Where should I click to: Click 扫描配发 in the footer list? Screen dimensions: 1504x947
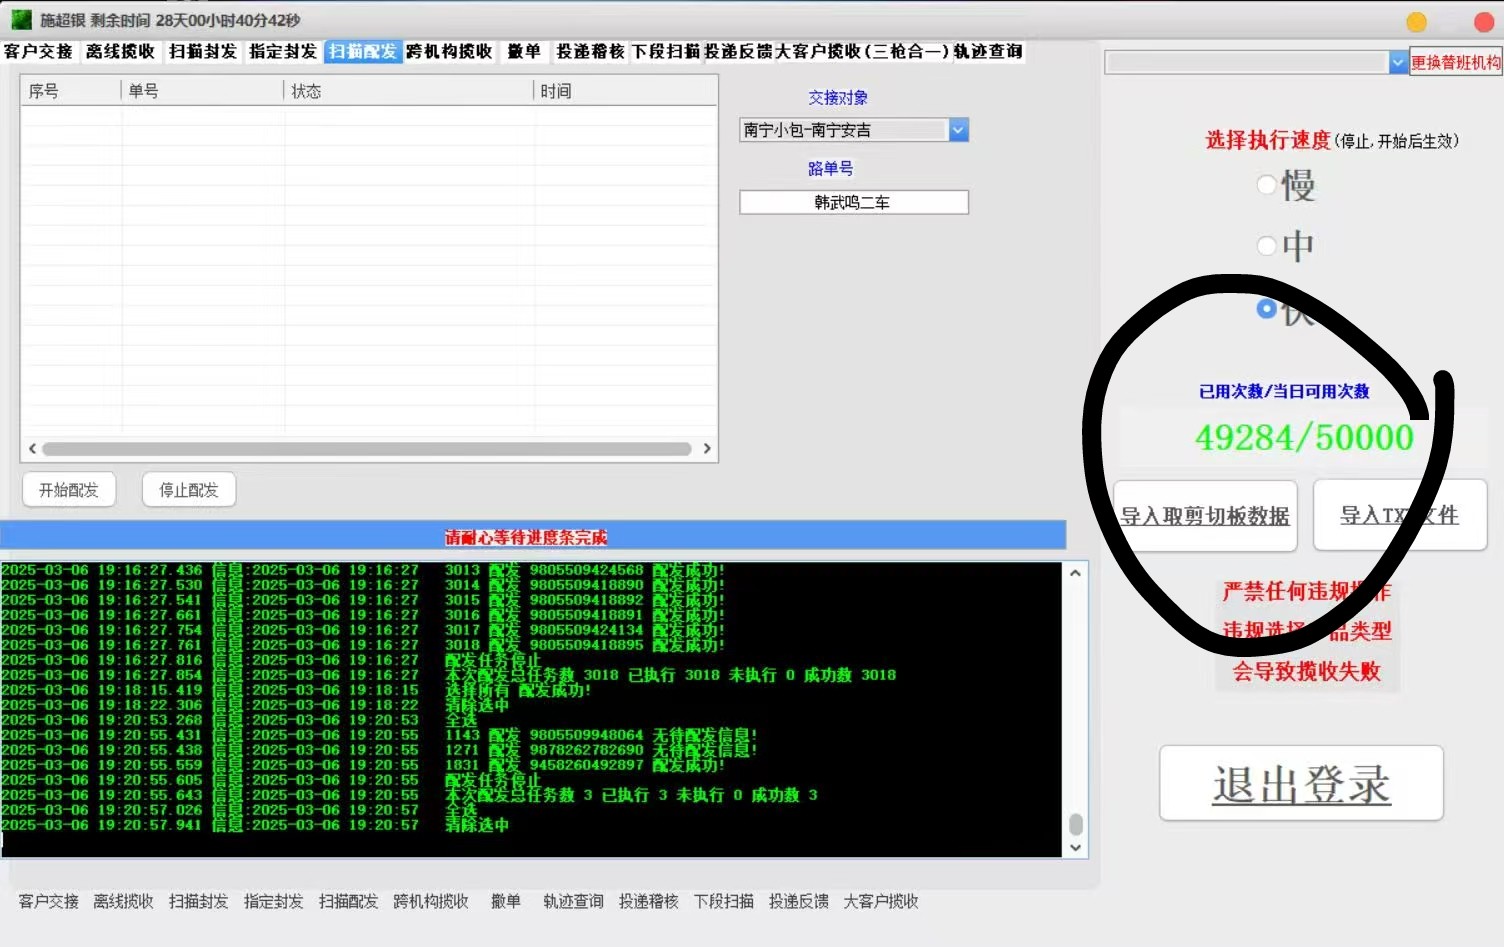coord(348,901)
